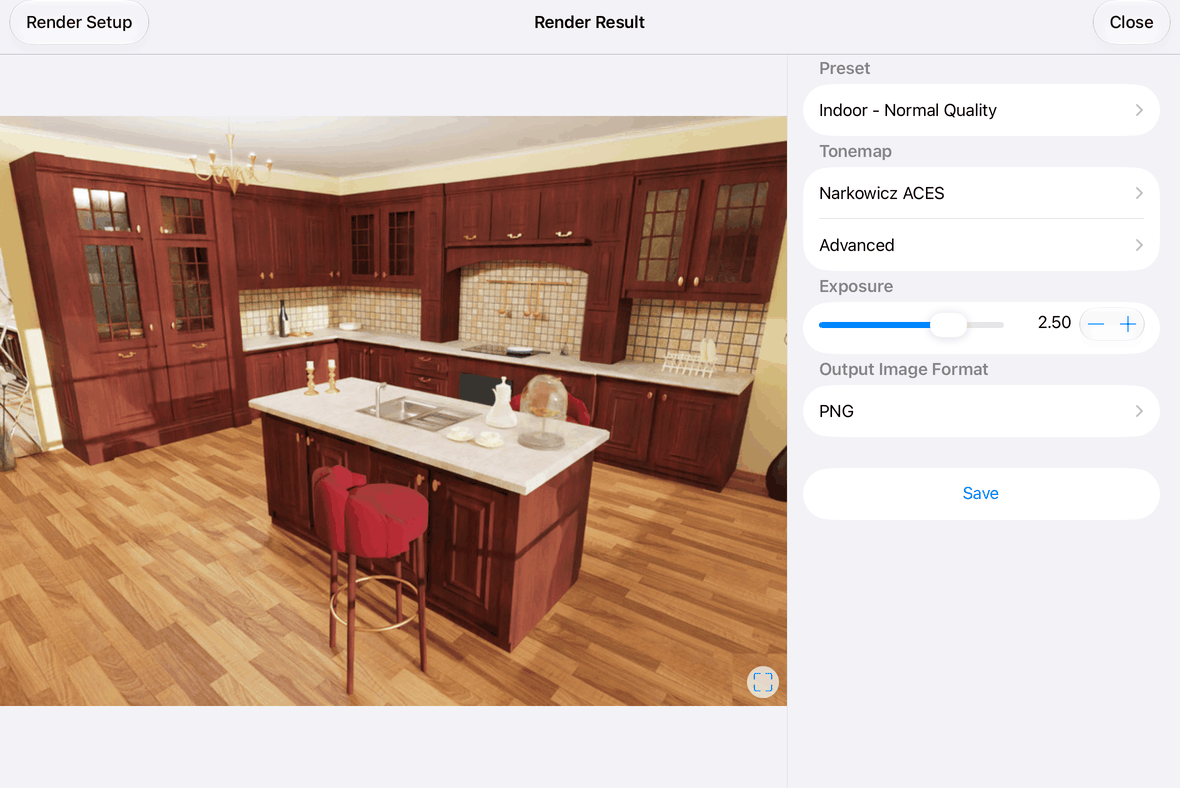Viewport: 1180px width, 788px height.
Task: Decrease exposure with the minus button
Action: click(x=1096, y=324)
